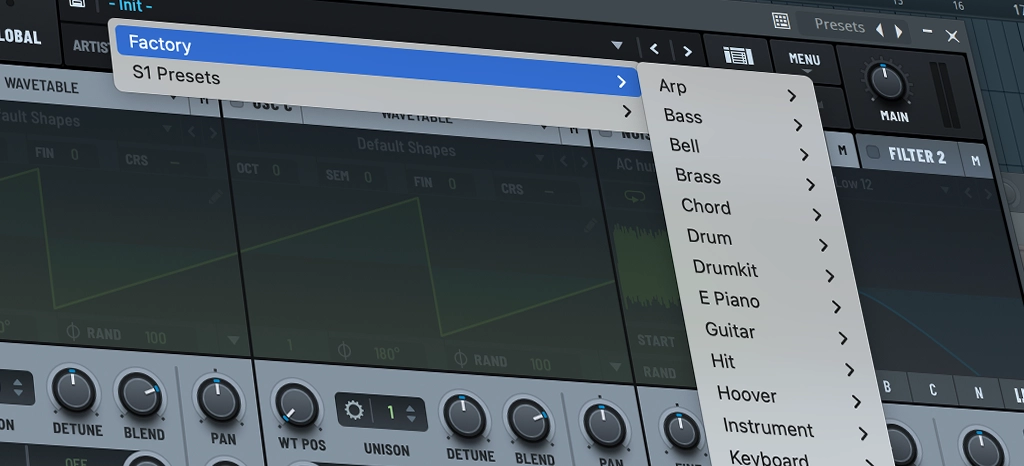
Task: Click the OSC C Default Shapes wavetable name
Action: click(406, 146)
